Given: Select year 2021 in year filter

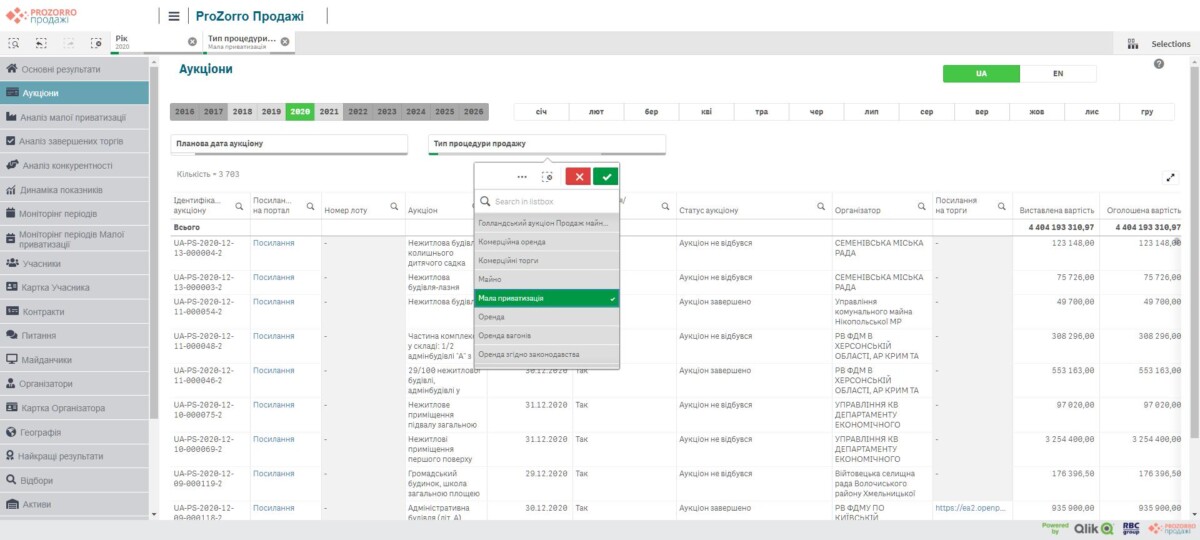Looking at the screenshot, I should pyautogui.click(x=329, y=112).
